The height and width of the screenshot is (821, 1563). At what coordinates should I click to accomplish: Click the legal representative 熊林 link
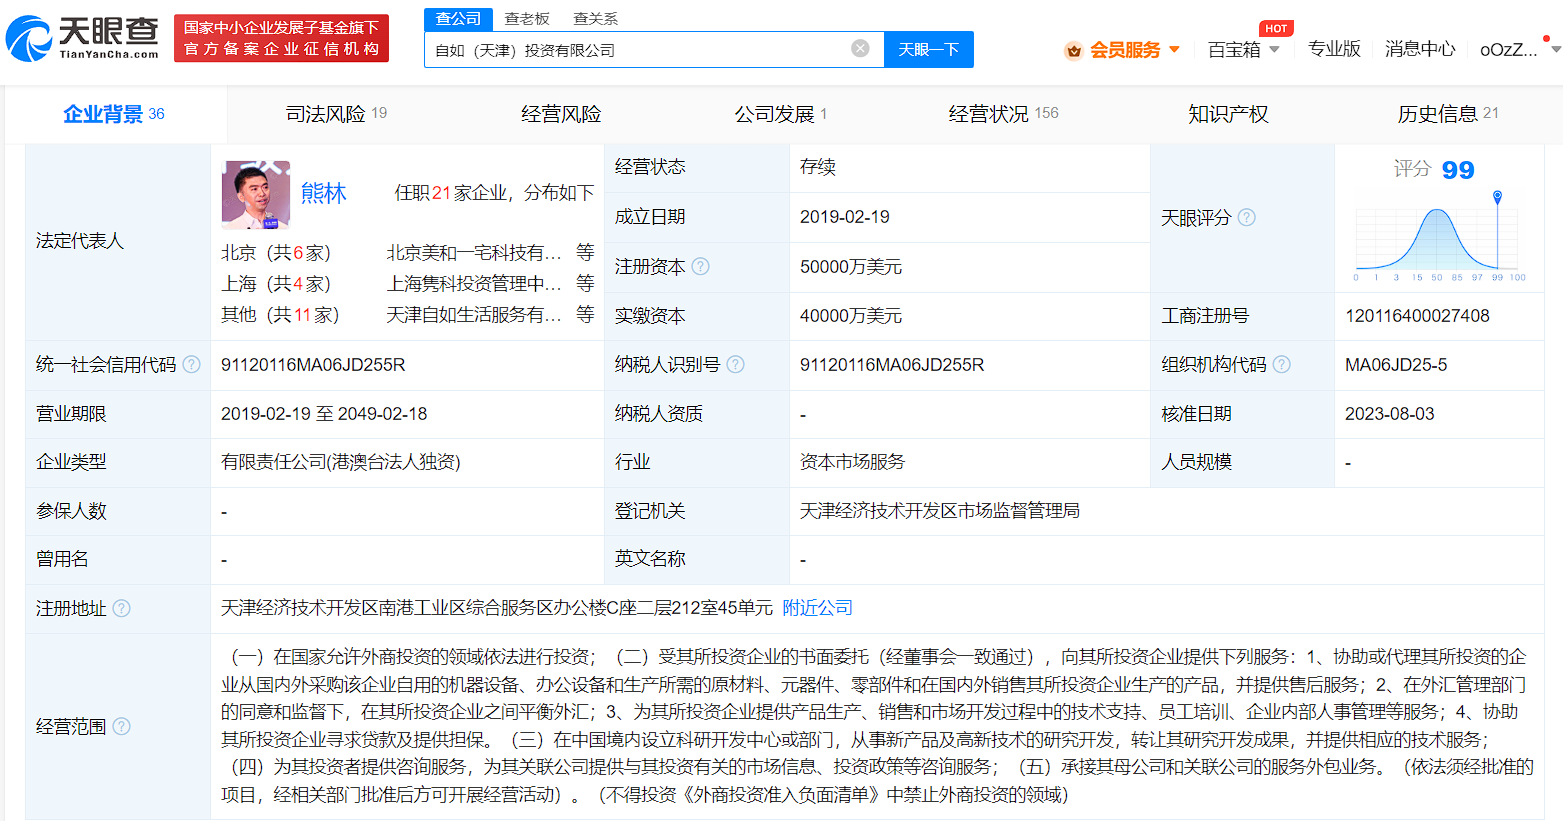tap(322, 193)
